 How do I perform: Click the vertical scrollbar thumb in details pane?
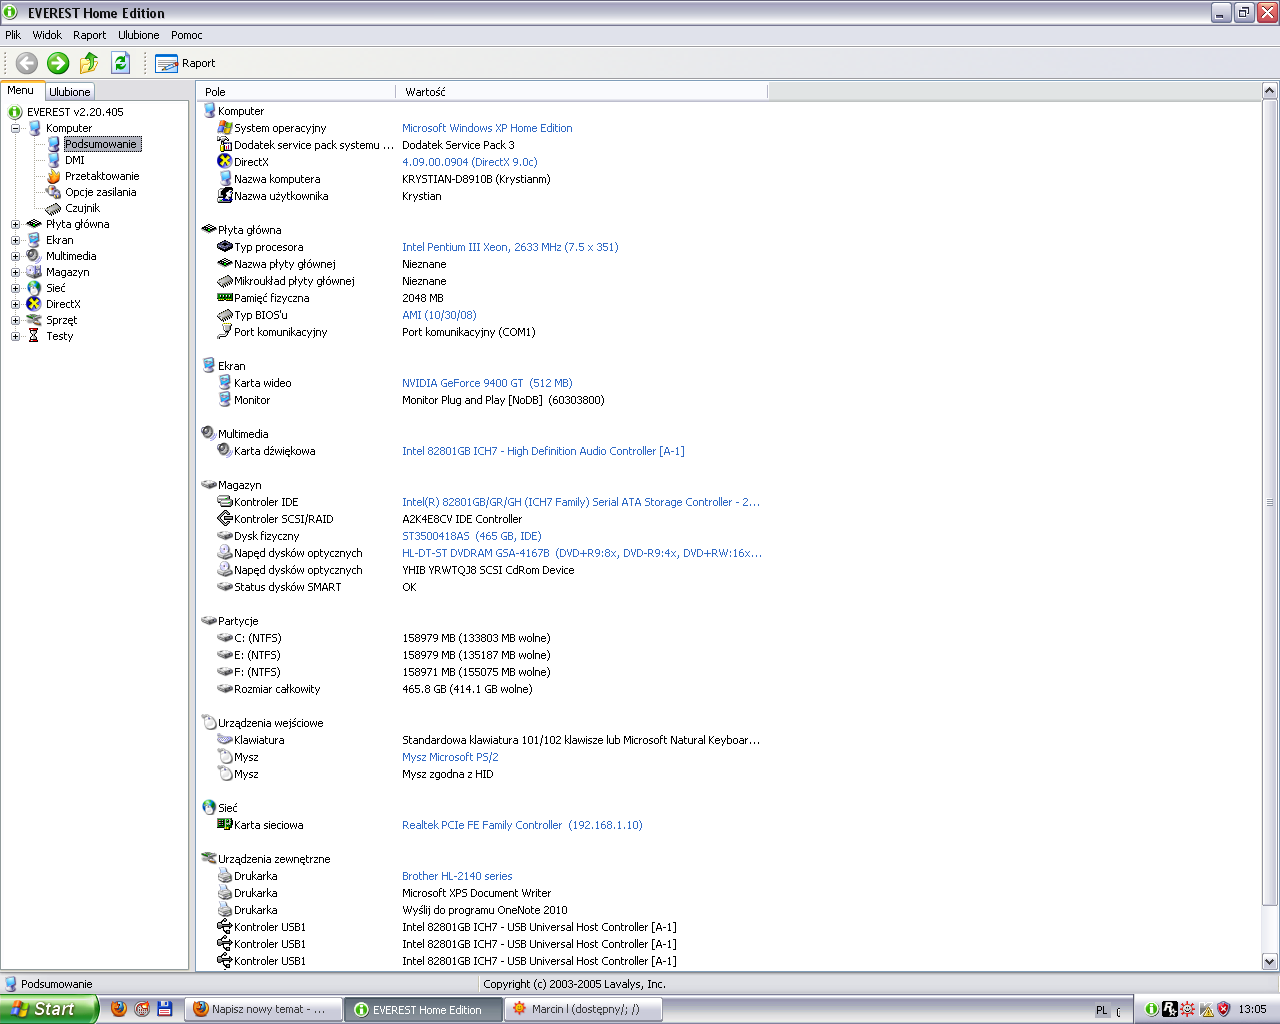point(1270,503)
